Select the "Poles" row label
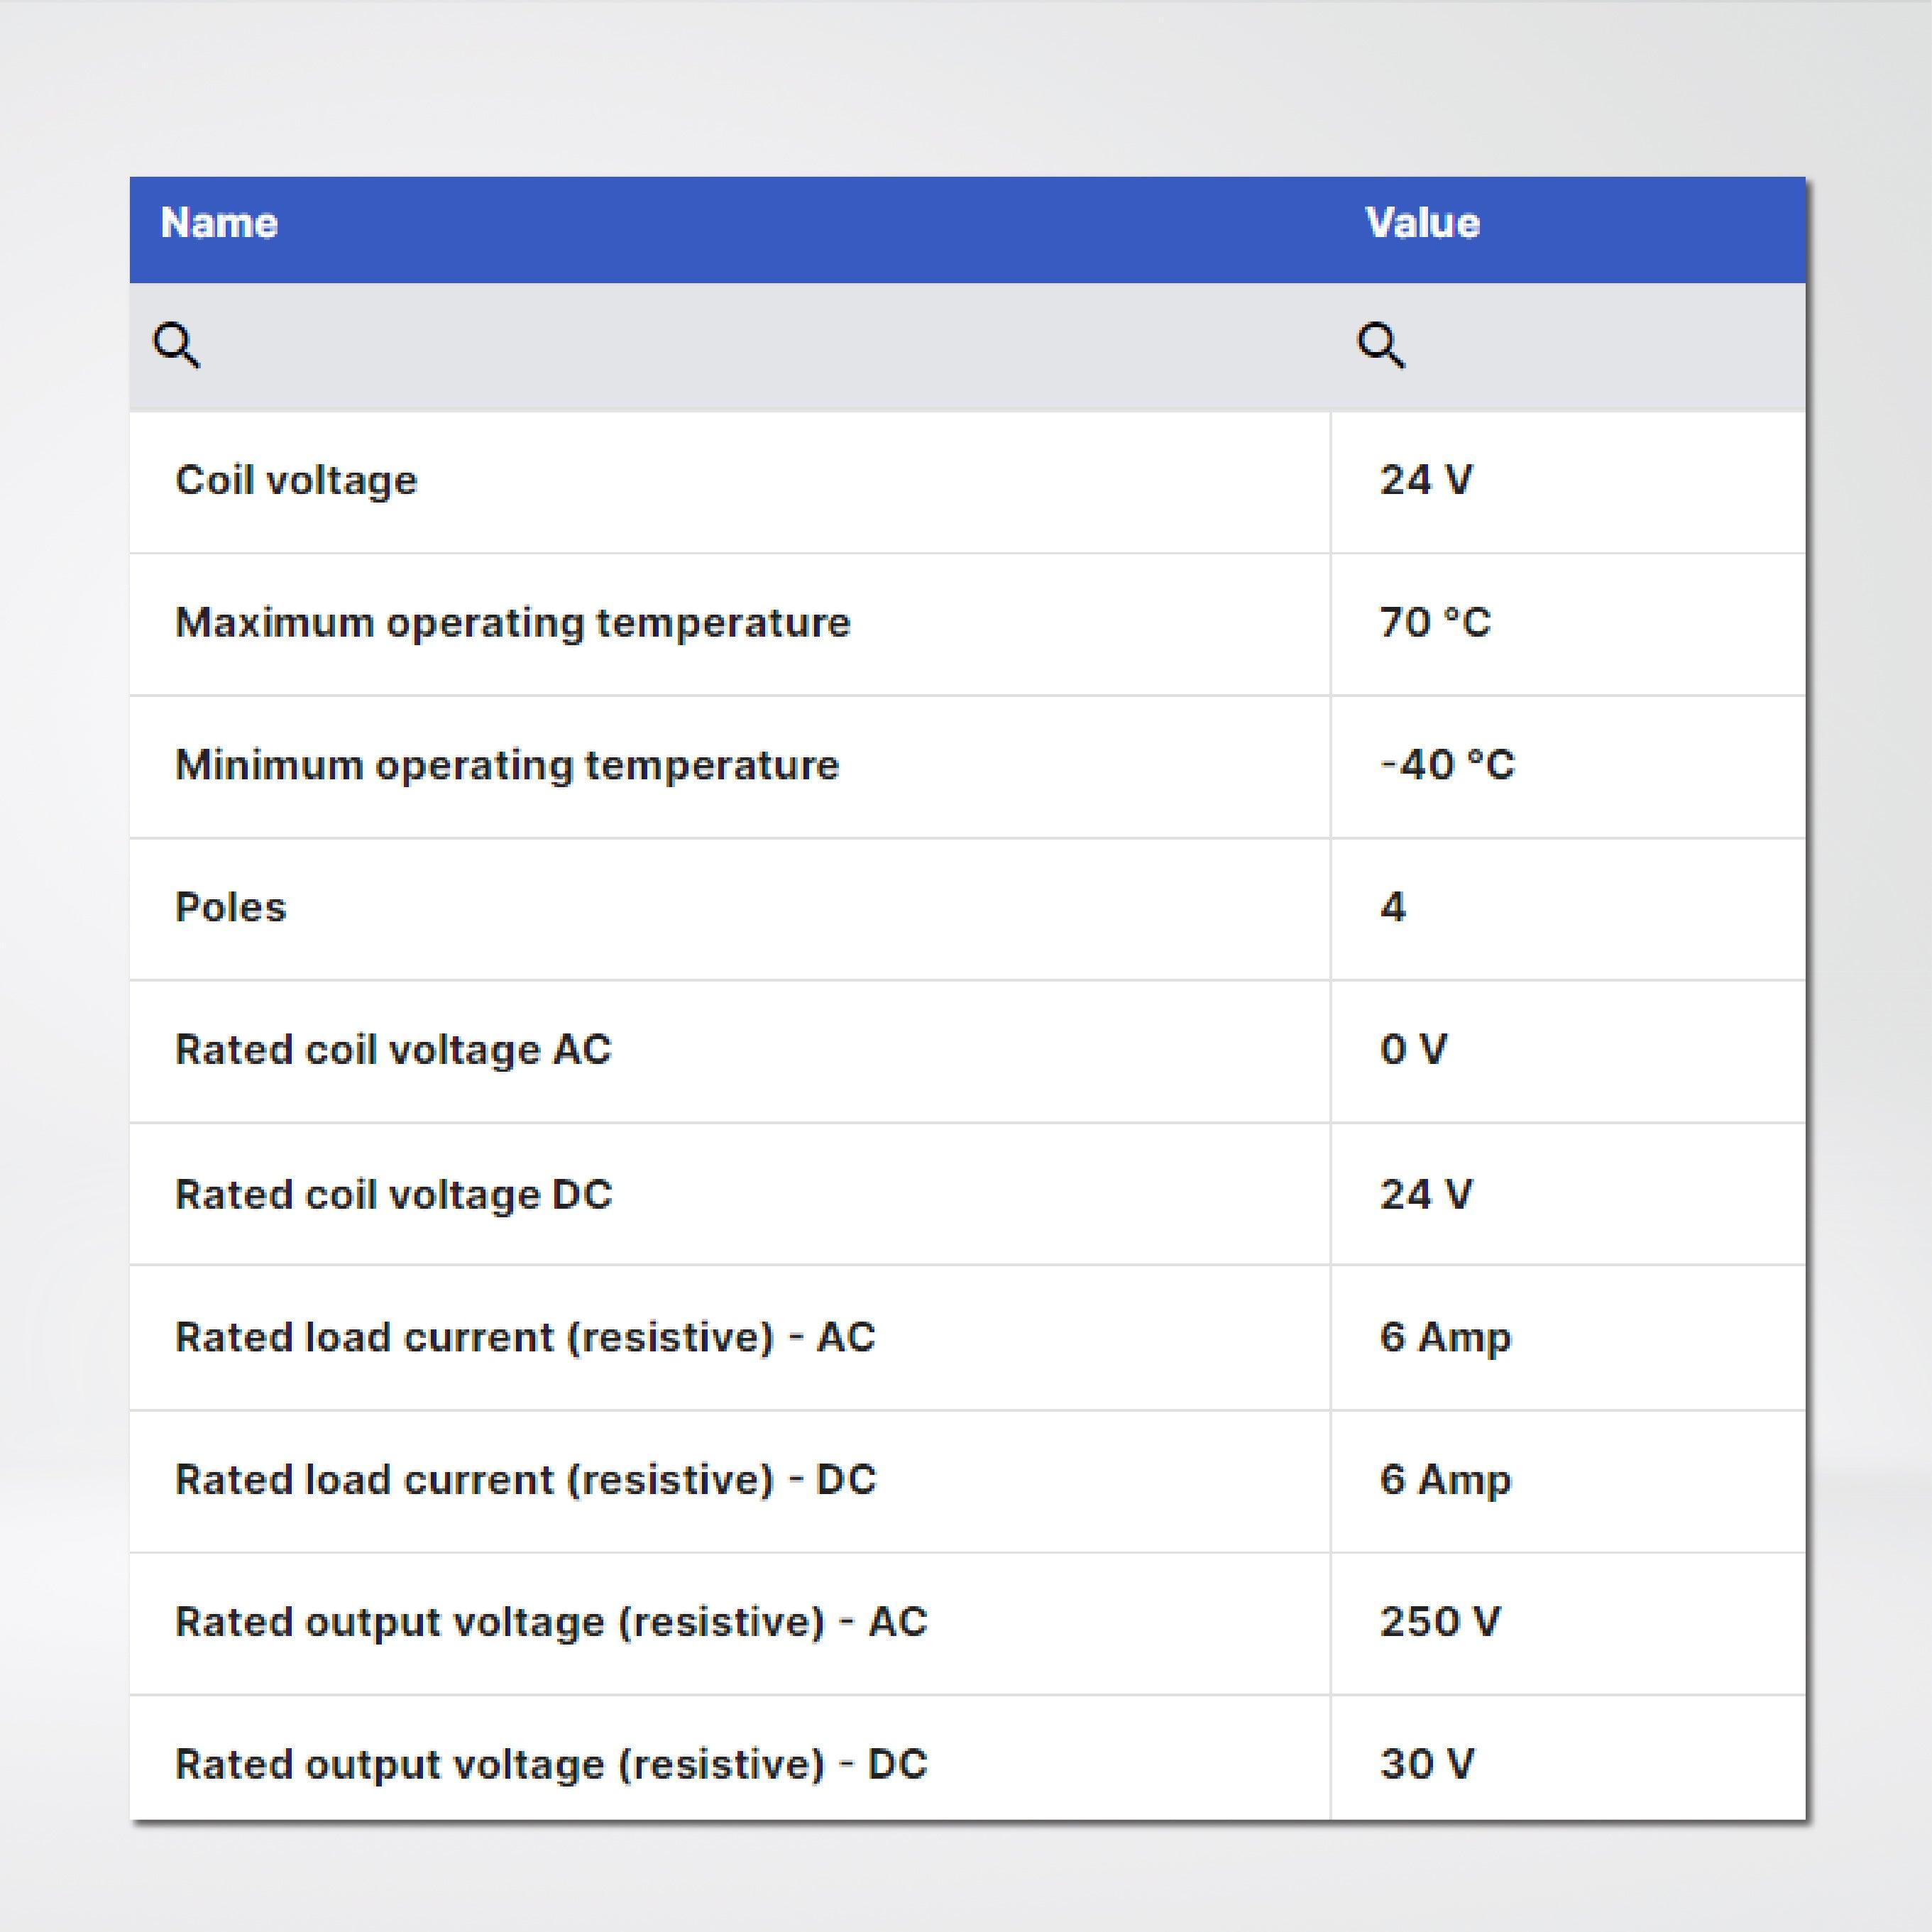 click(x=231, y=908)
